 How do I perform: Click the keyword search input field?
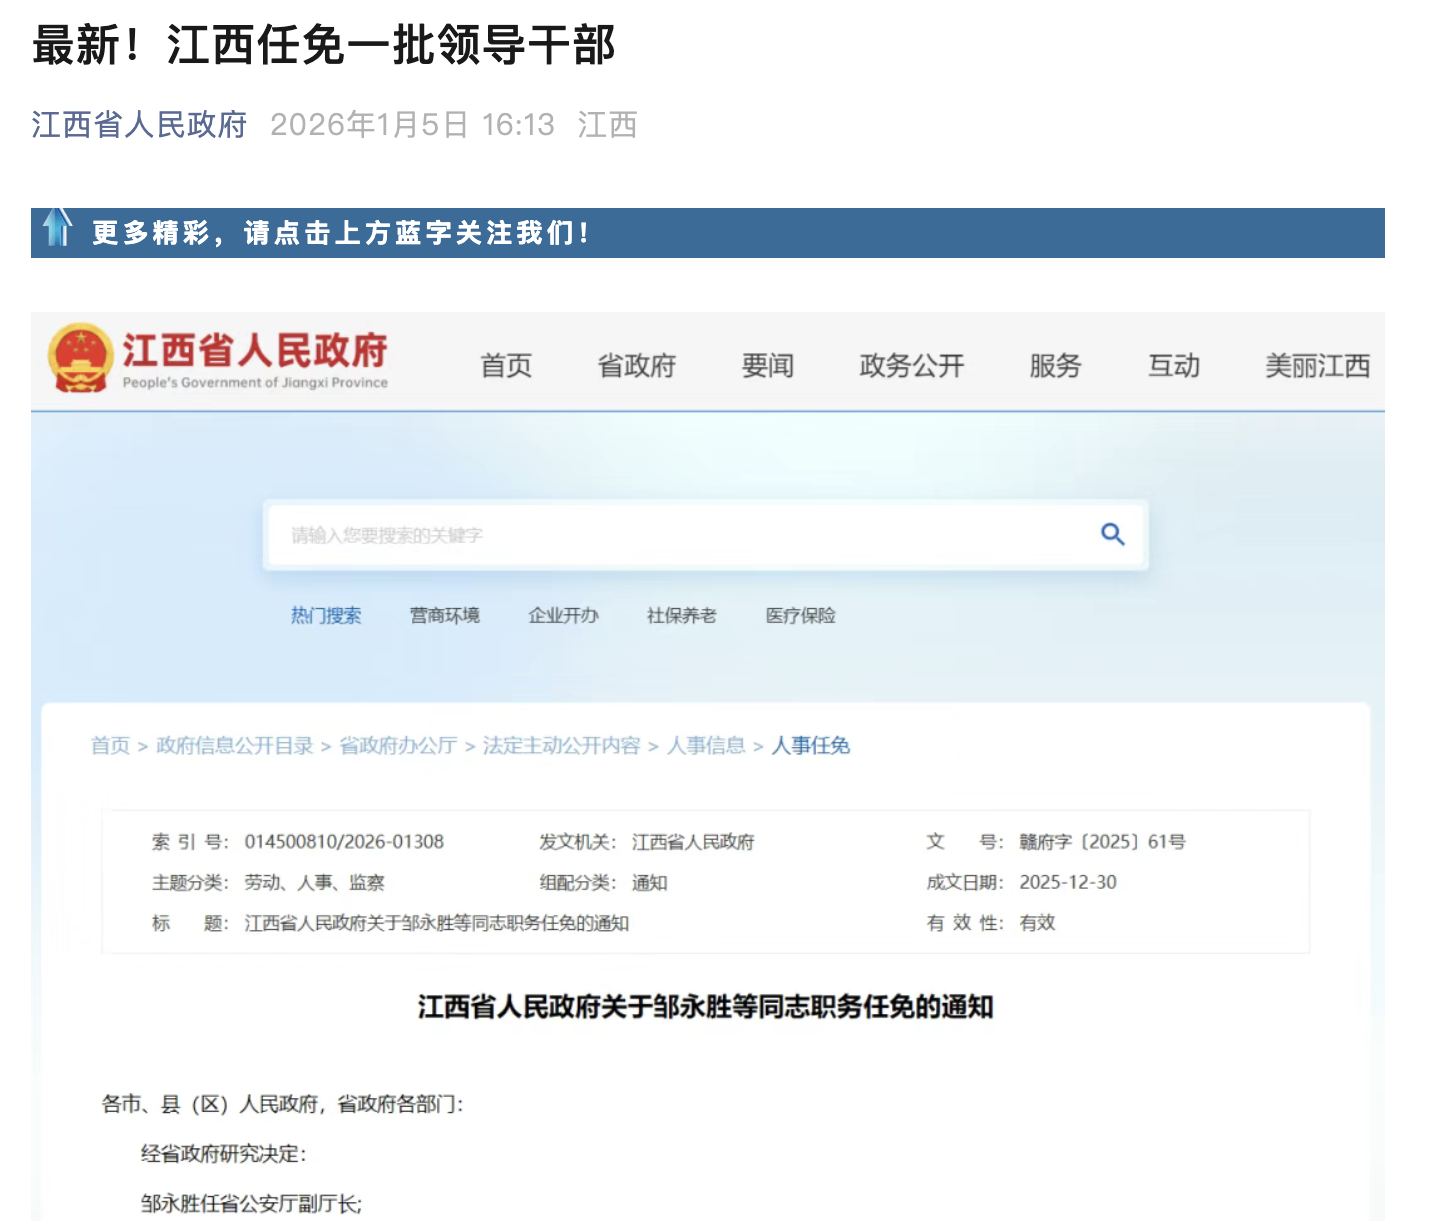(x=680, y=536)
